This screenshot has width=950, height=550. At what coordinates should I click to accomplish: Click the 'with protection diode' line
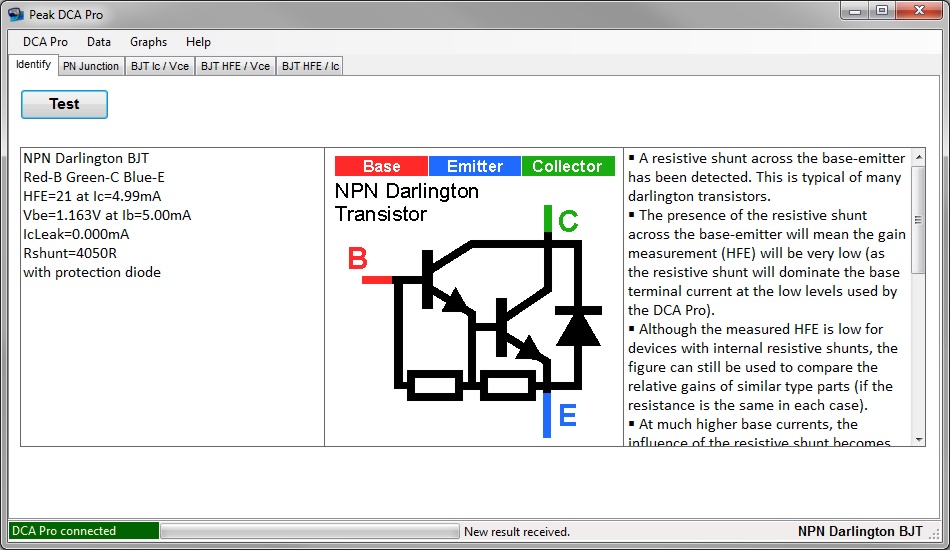point(92,272)
